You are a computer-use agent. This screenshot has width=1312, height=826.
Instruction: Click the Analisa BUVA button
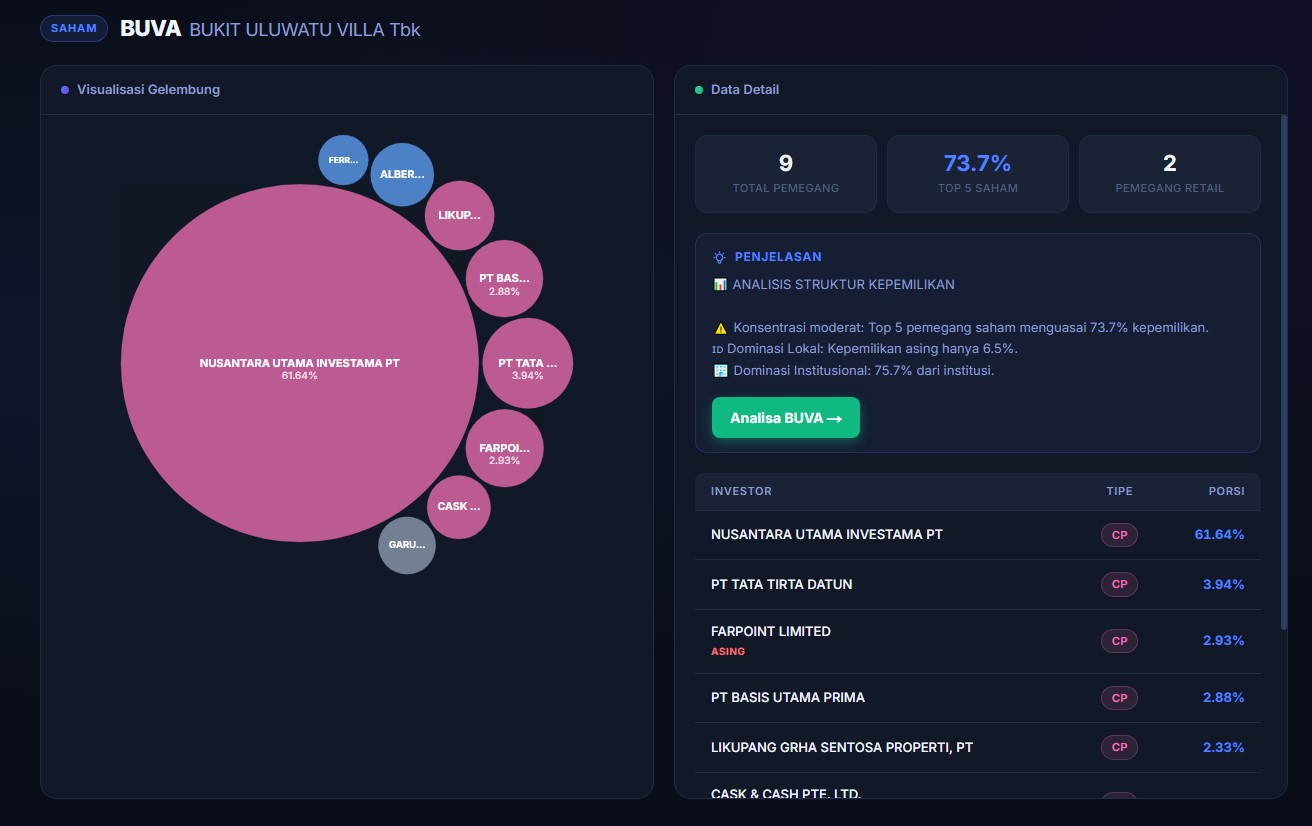pyautogui.click(x=786, y=418)
